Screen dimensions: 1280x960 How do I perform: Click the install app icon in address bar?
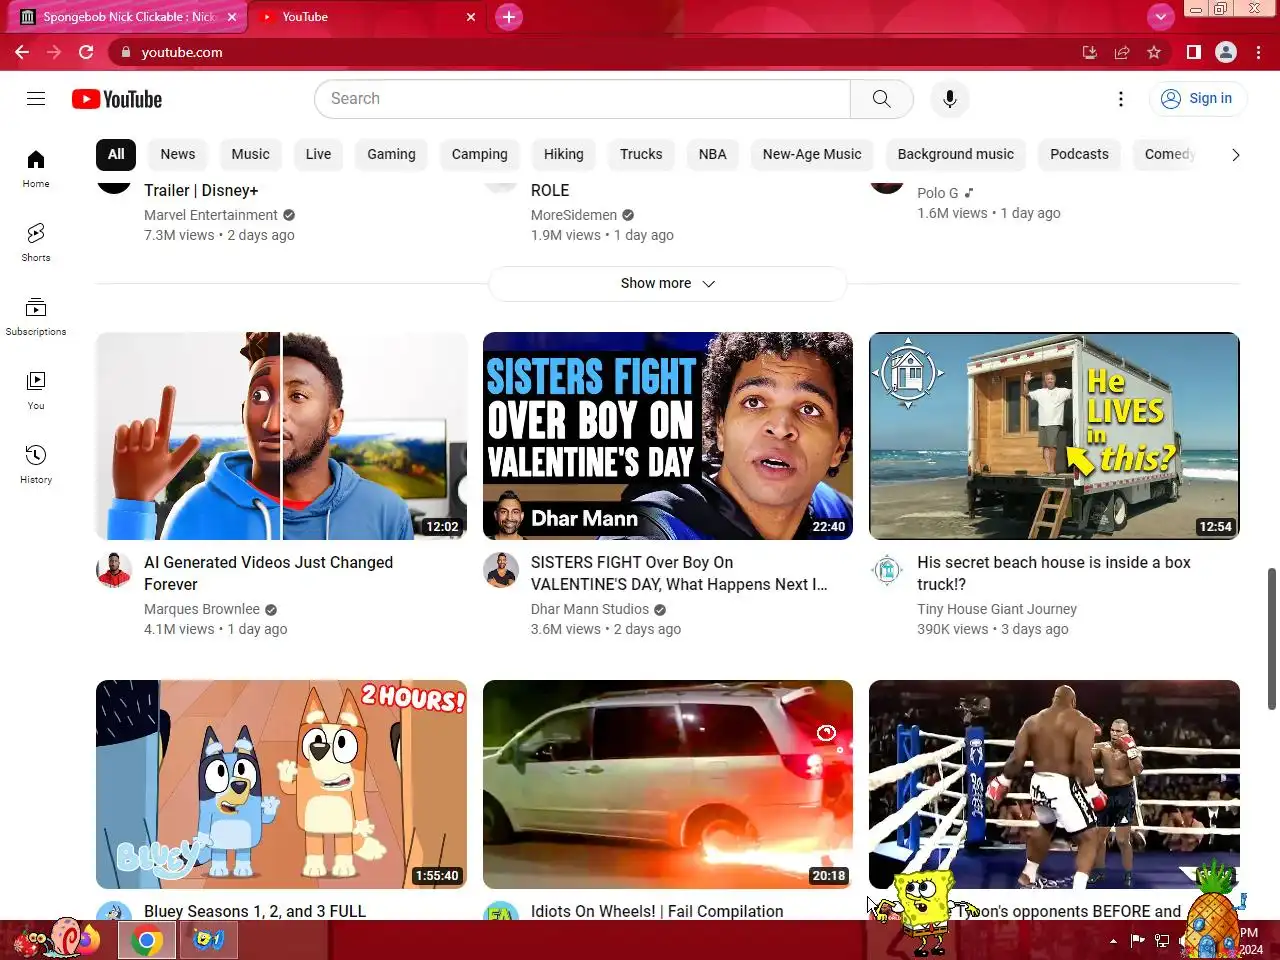coord(1090,52)
